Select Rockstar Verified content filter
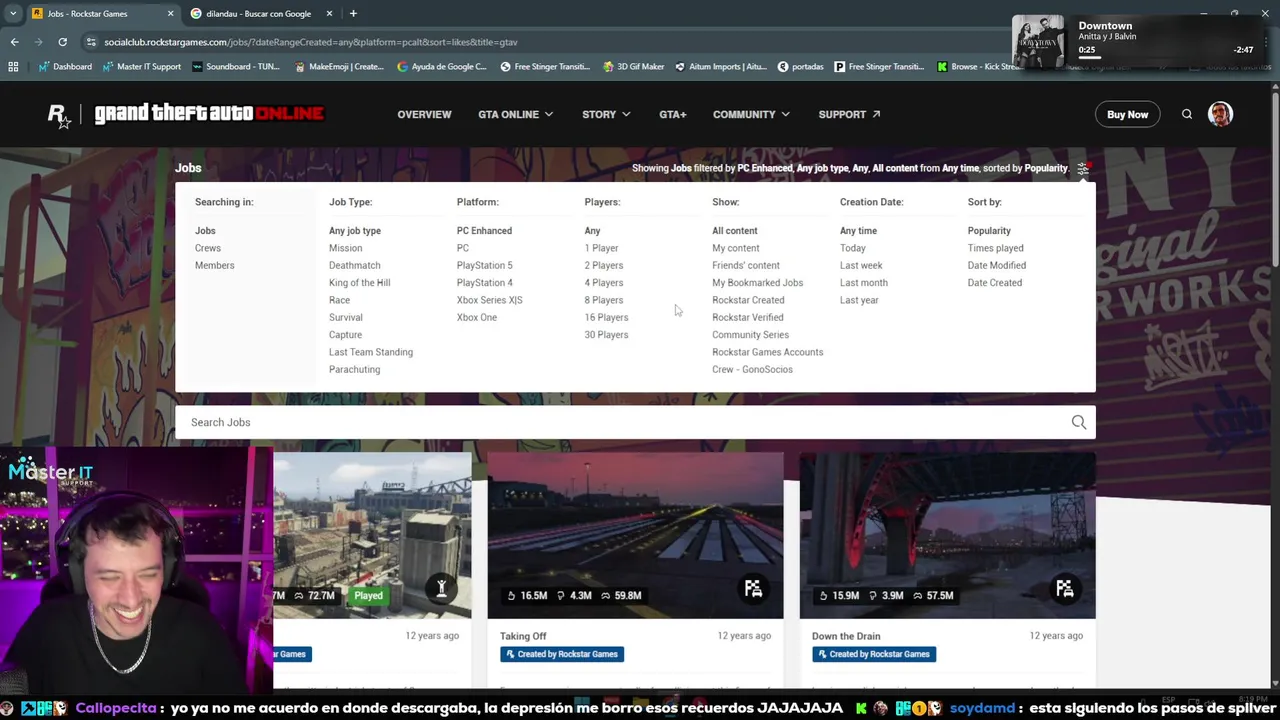Viewport: 1280px width, 720px height. (747, 317)
